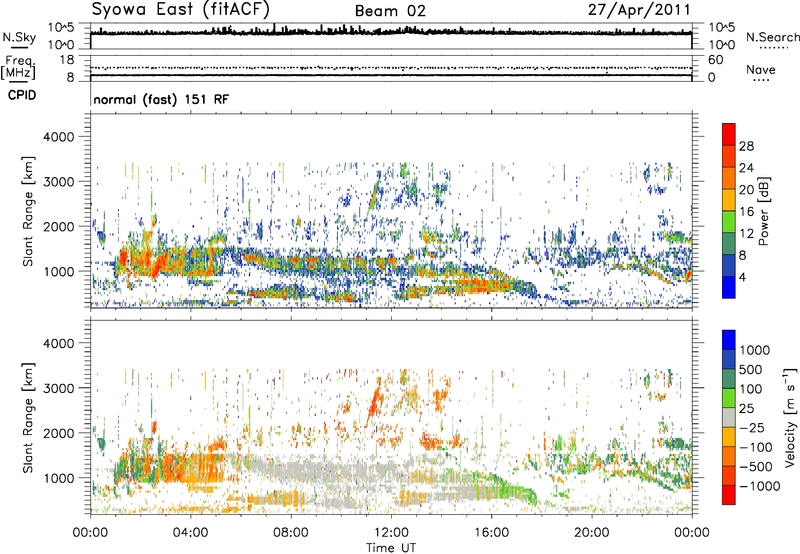This screenshot has height=554, width=800.
Task: Click the "Syowa East (fitACF)" plot title
Action: (x=180, y=9)
